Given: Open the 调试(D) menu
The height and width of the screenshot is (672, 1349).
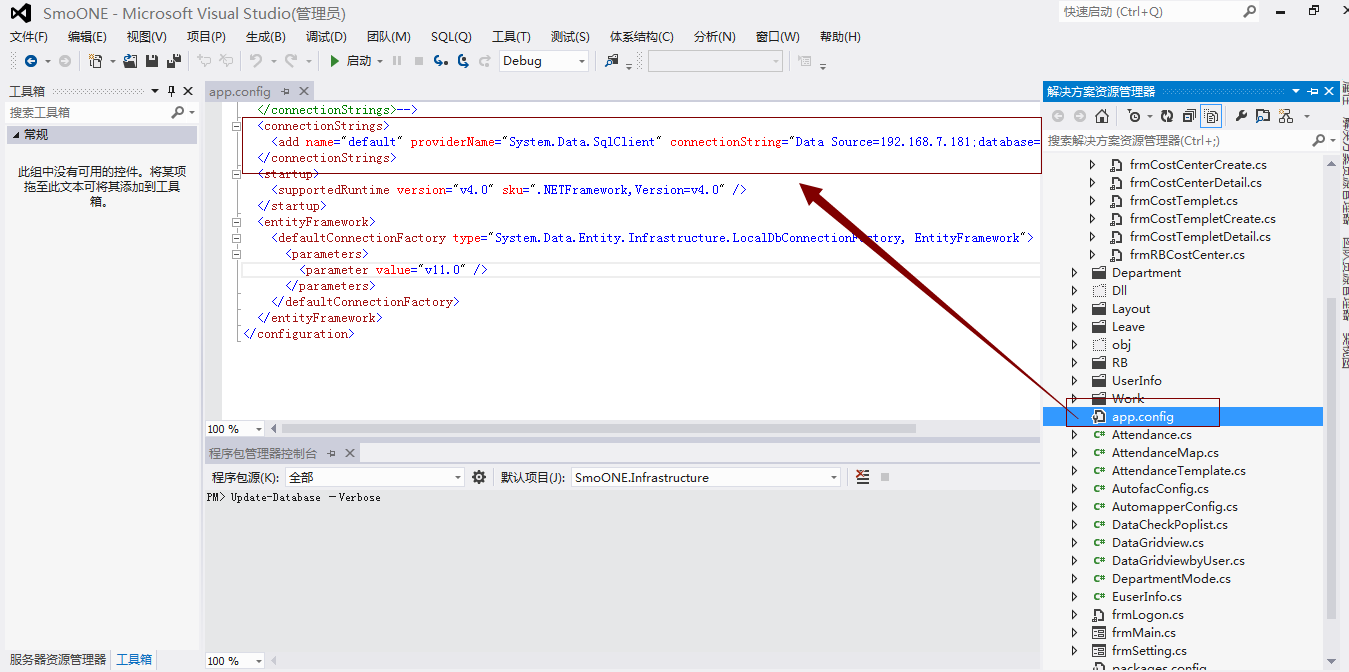Looking at the screenshot, I should tap(326, 37).
